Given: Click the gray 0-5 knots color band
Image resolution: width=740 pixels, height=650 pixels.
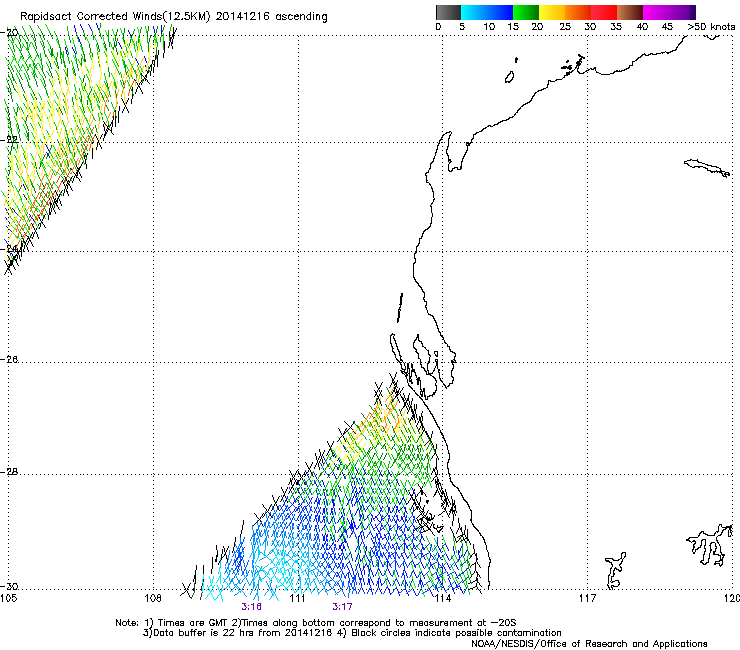Looking at the screenshot, I should pos(448,12).
